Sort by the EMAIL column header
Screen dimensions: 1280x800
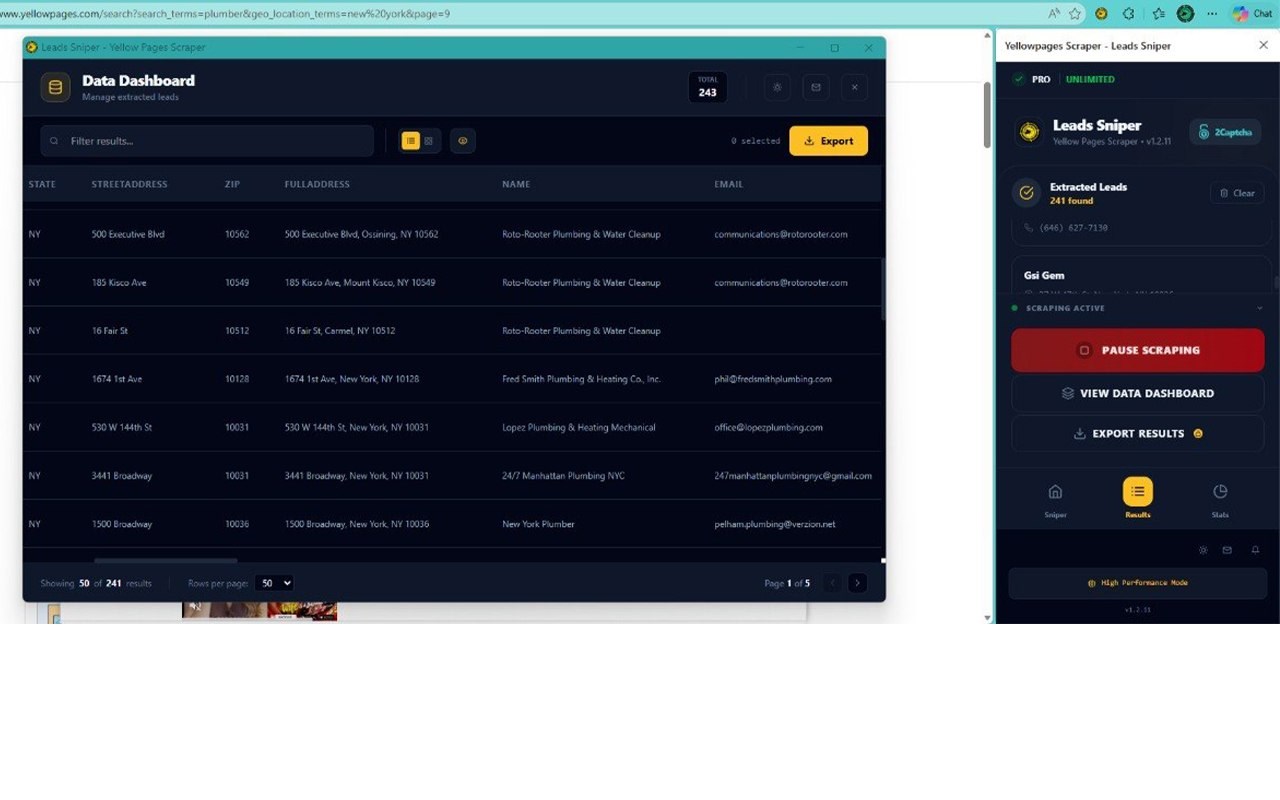click(729, 184)
